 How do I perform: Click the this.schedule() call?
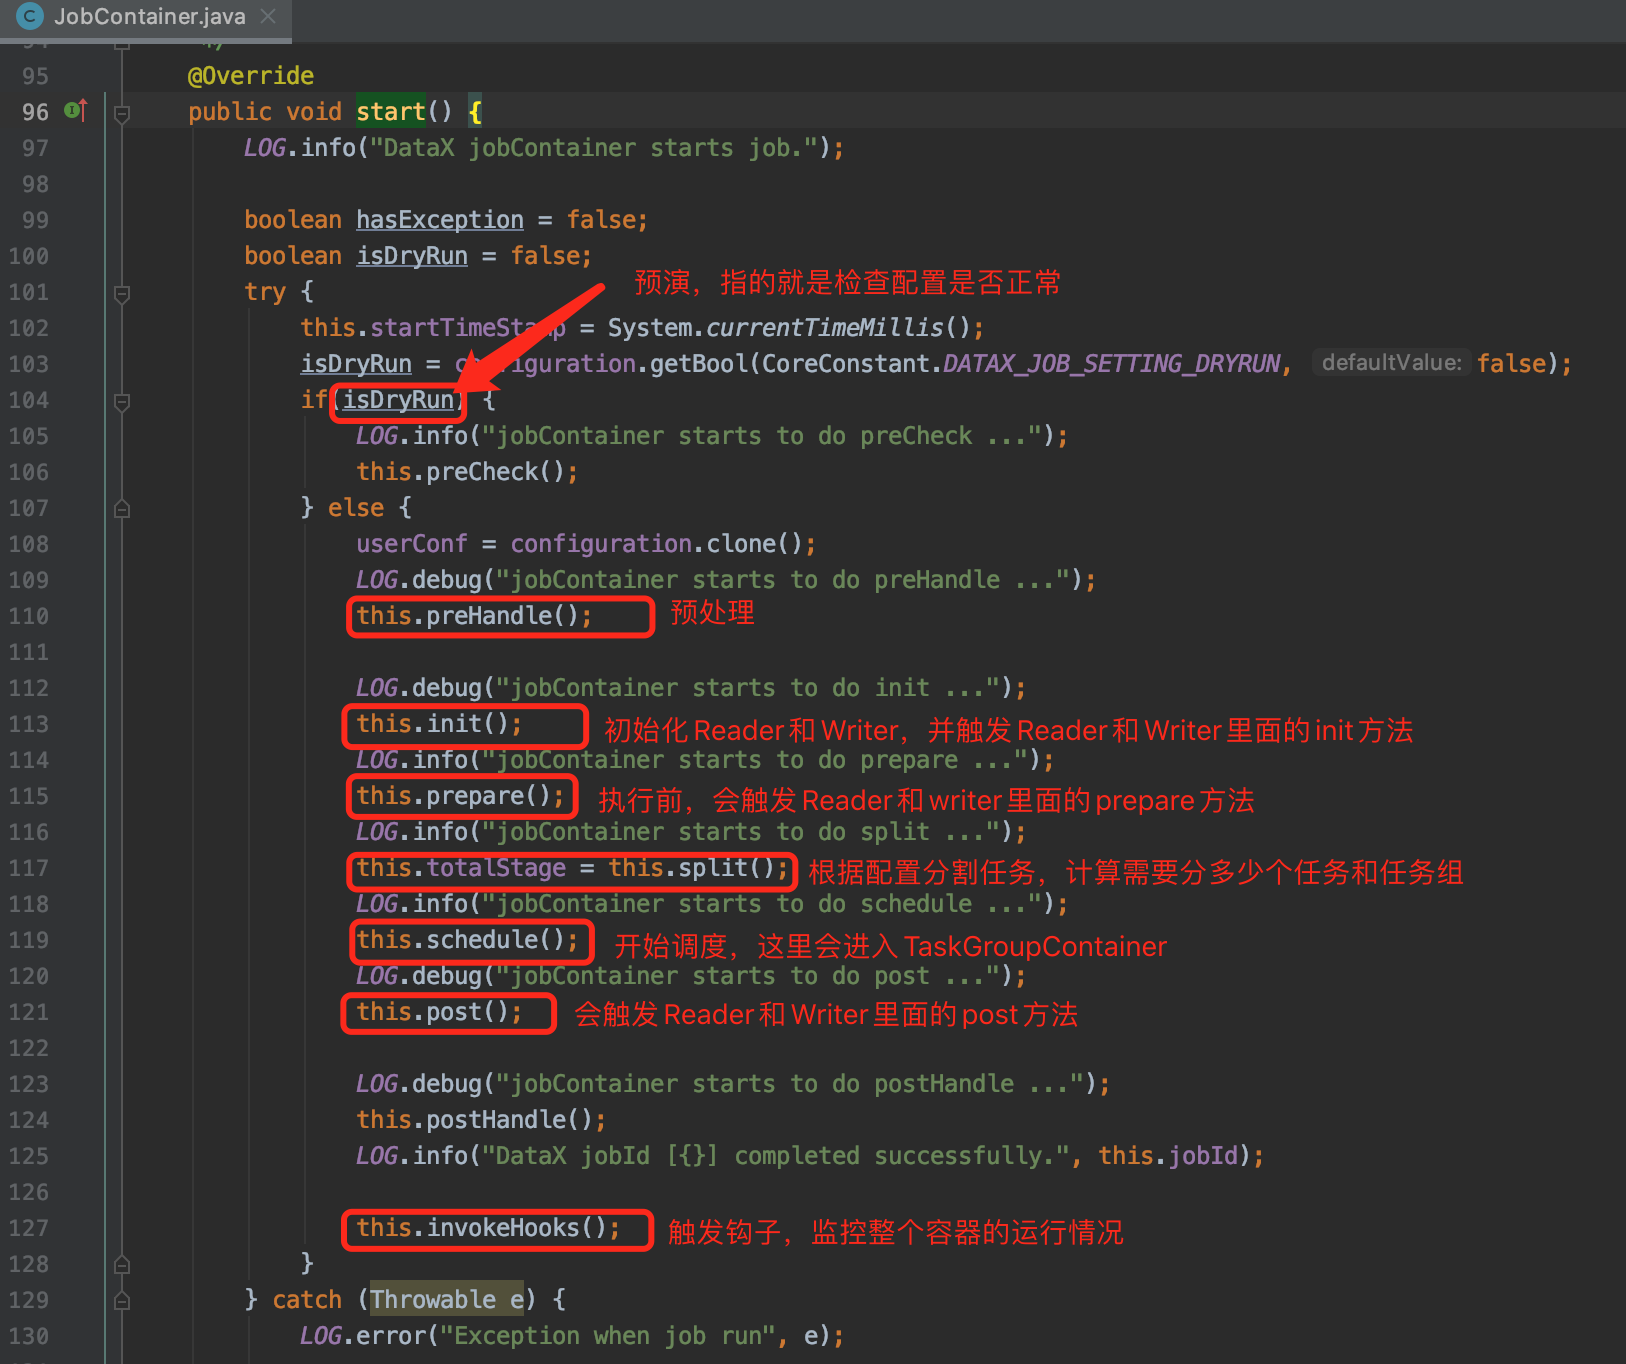[467, 940]
